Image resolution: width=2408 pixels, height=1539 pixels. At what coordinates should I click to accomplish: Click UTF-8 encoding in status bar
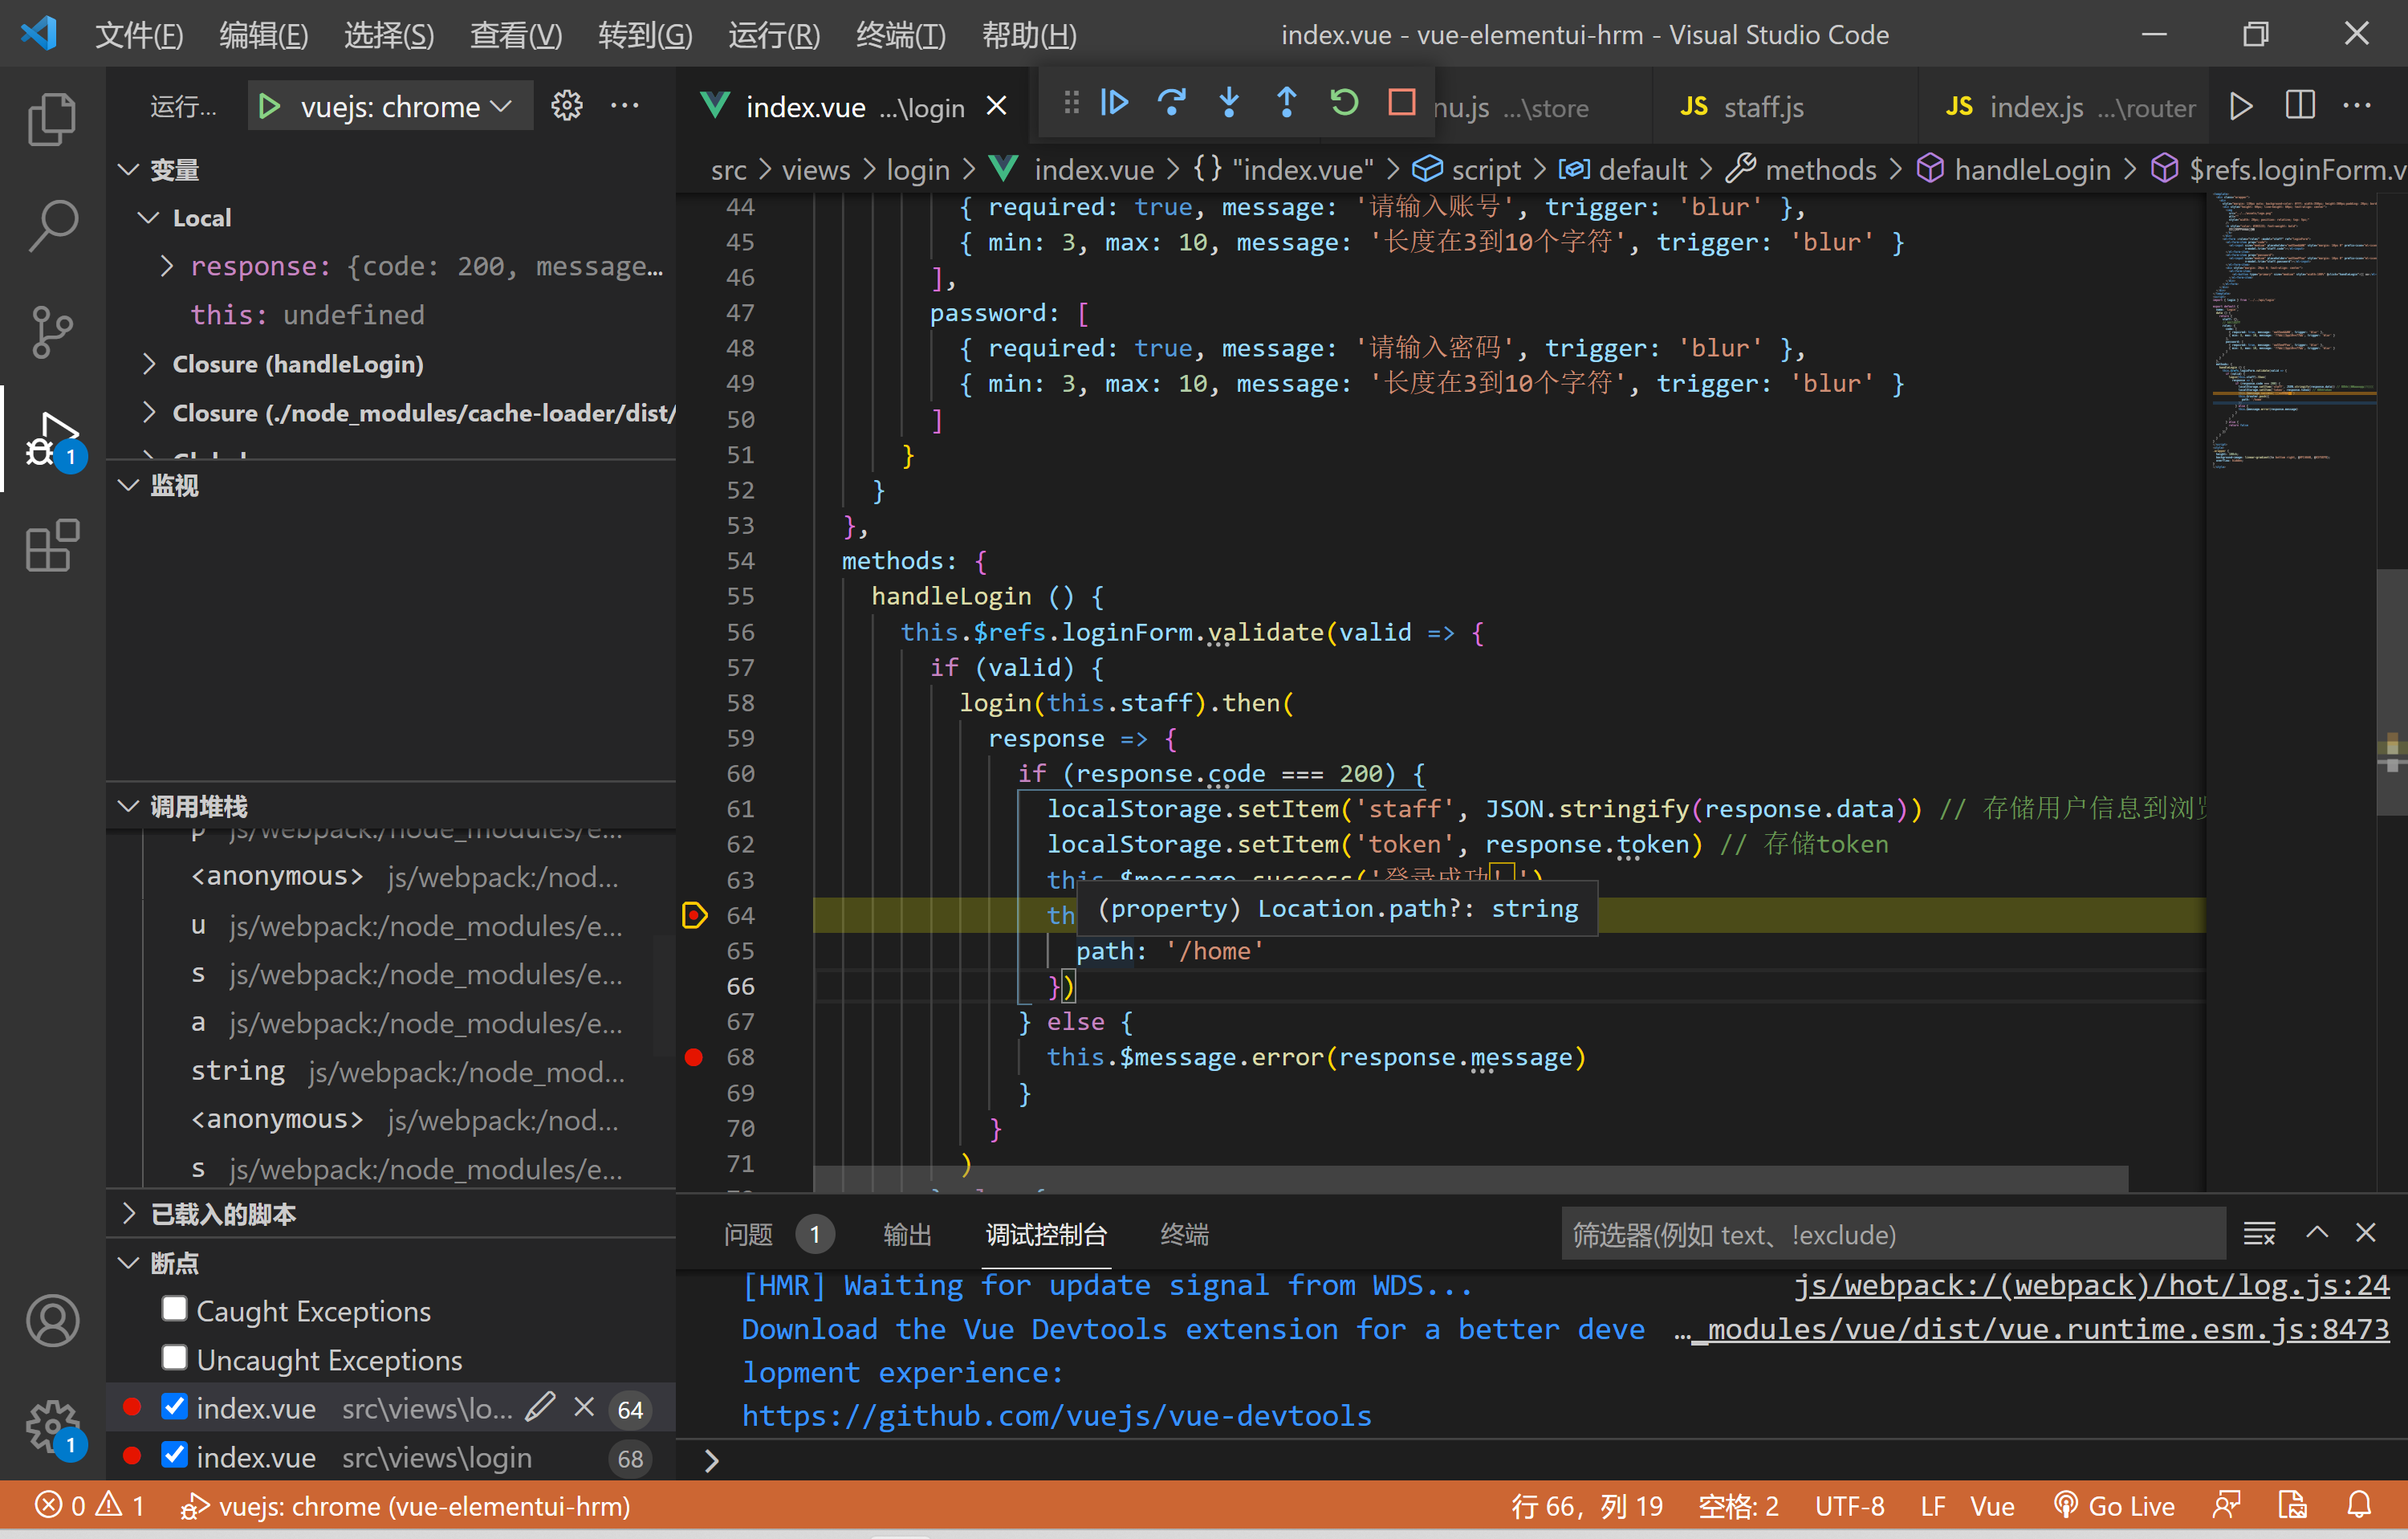tap(1850, 1506)
